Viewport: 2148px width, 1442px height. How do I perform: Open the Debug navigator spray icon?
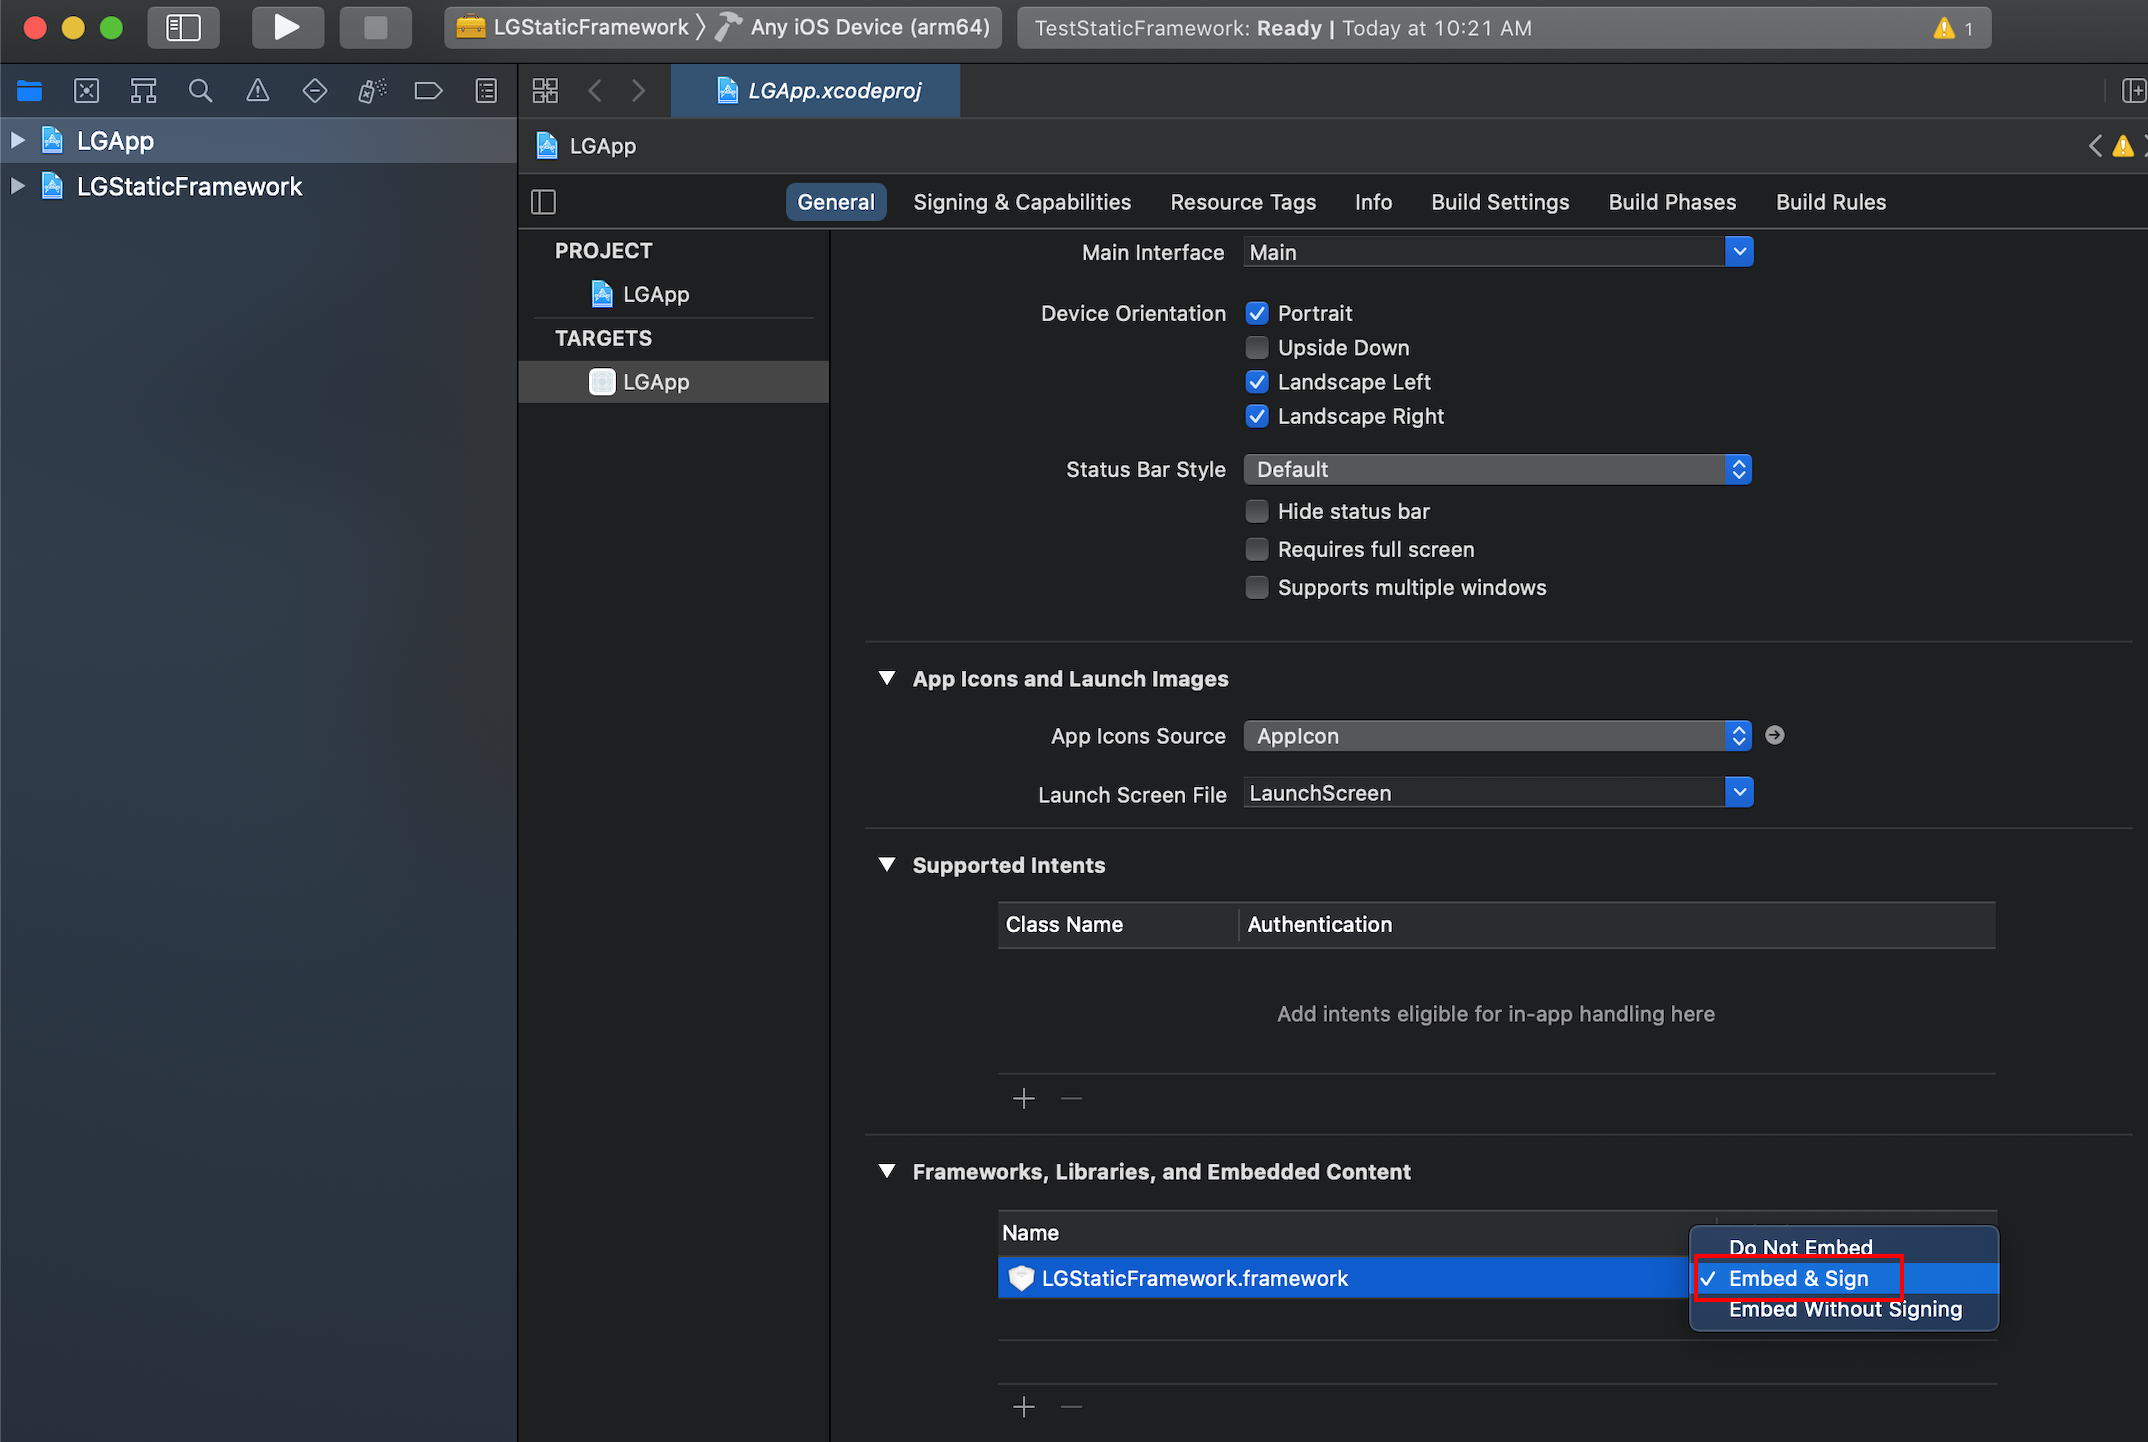(372, 91)
